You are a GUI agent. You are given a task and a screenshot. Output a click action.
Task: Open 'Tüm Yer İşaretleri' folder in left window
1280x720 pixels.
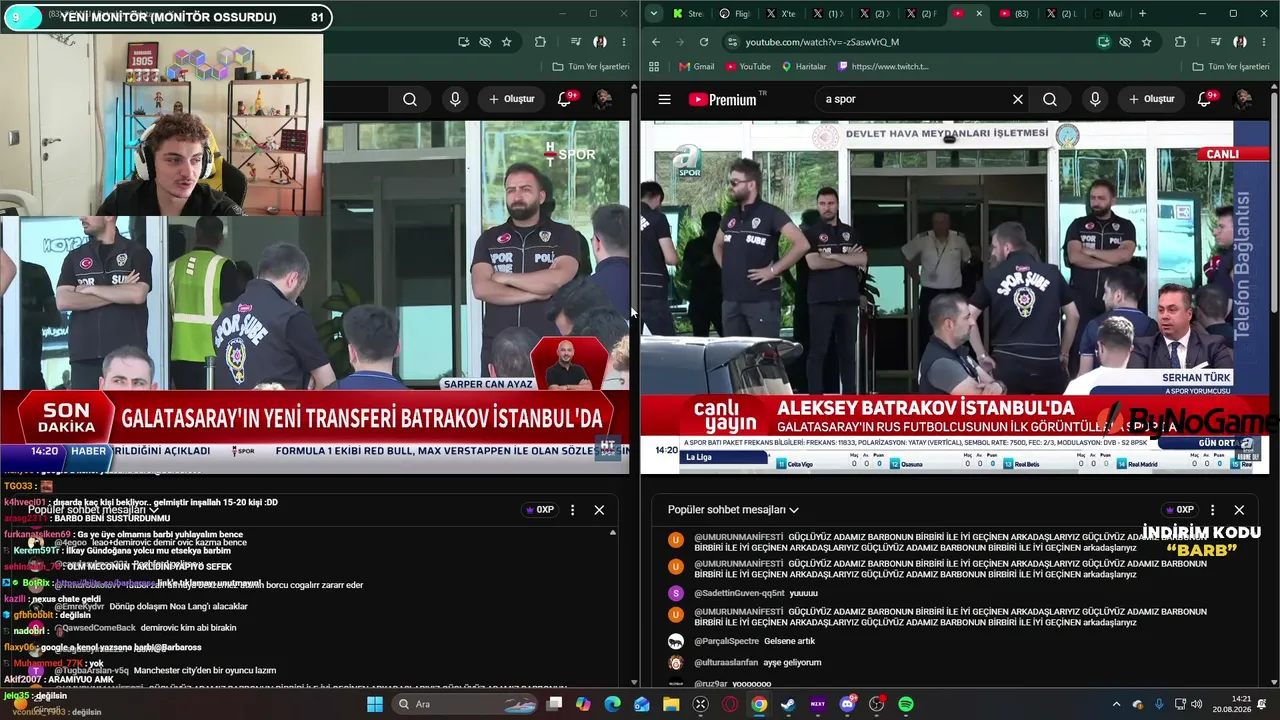point(591,67)
